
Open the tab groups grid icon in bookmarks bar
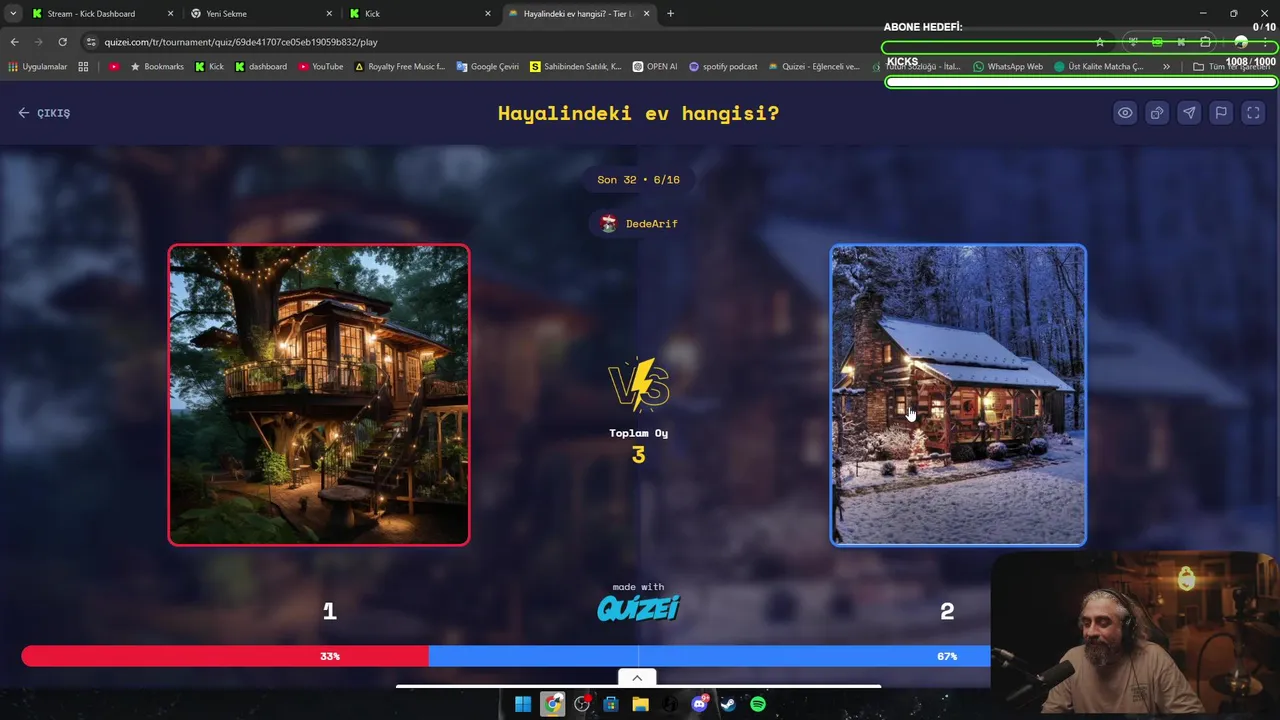tap(83, 67)
